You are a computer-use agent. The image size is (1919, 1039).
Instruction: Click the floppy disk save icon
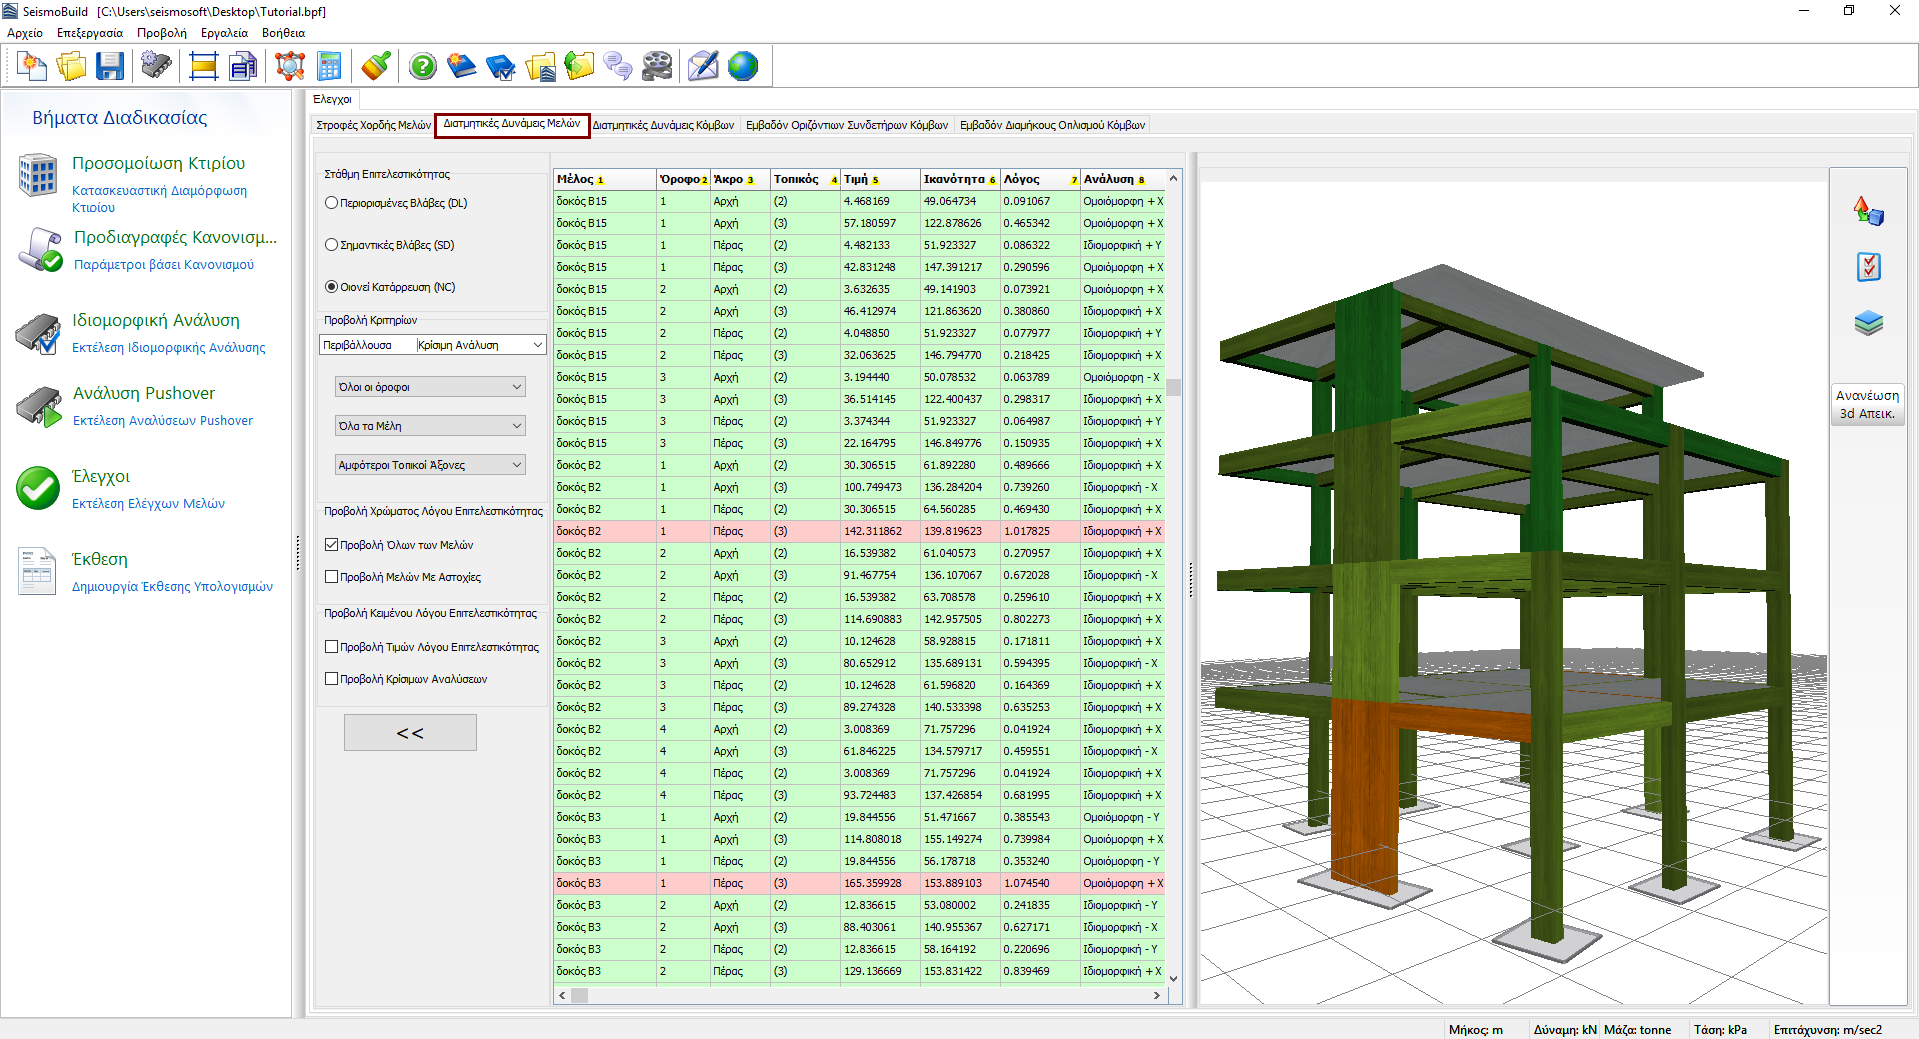click(x=109, y=67)
